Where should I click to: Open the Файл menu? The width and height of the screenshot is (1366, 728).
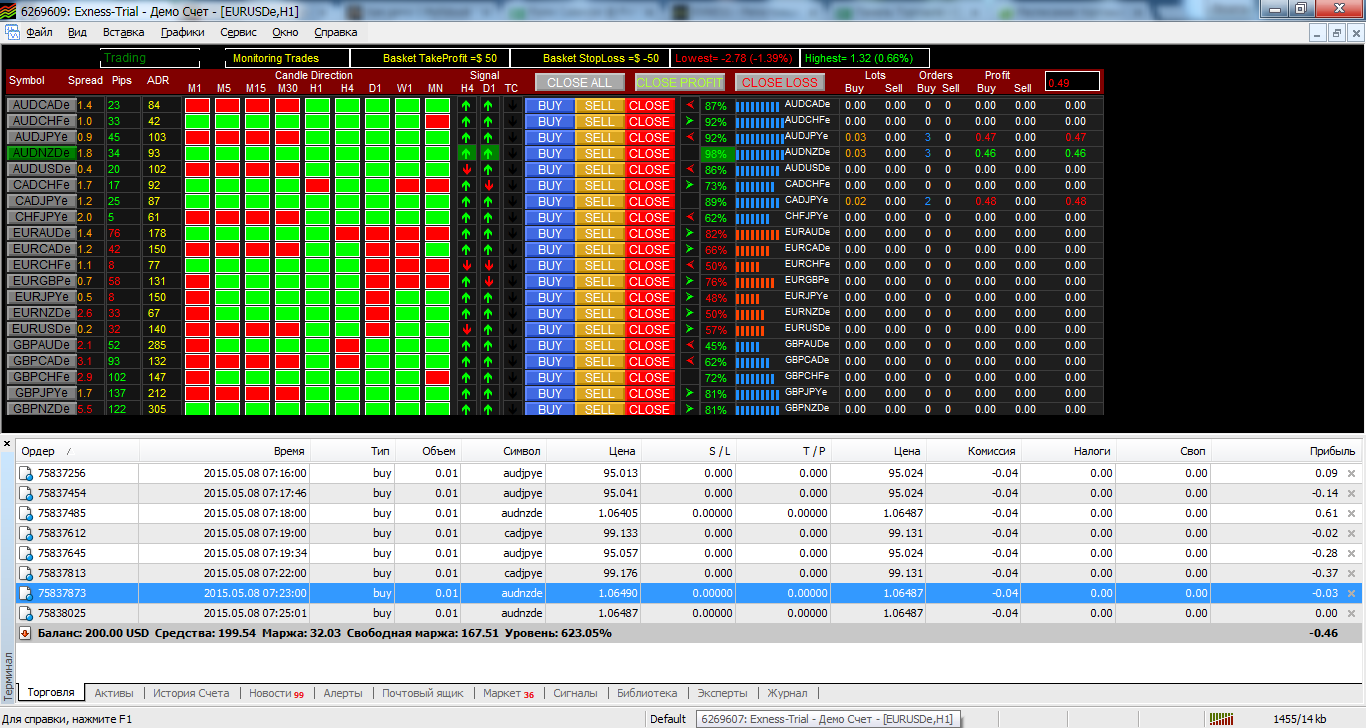40,32
